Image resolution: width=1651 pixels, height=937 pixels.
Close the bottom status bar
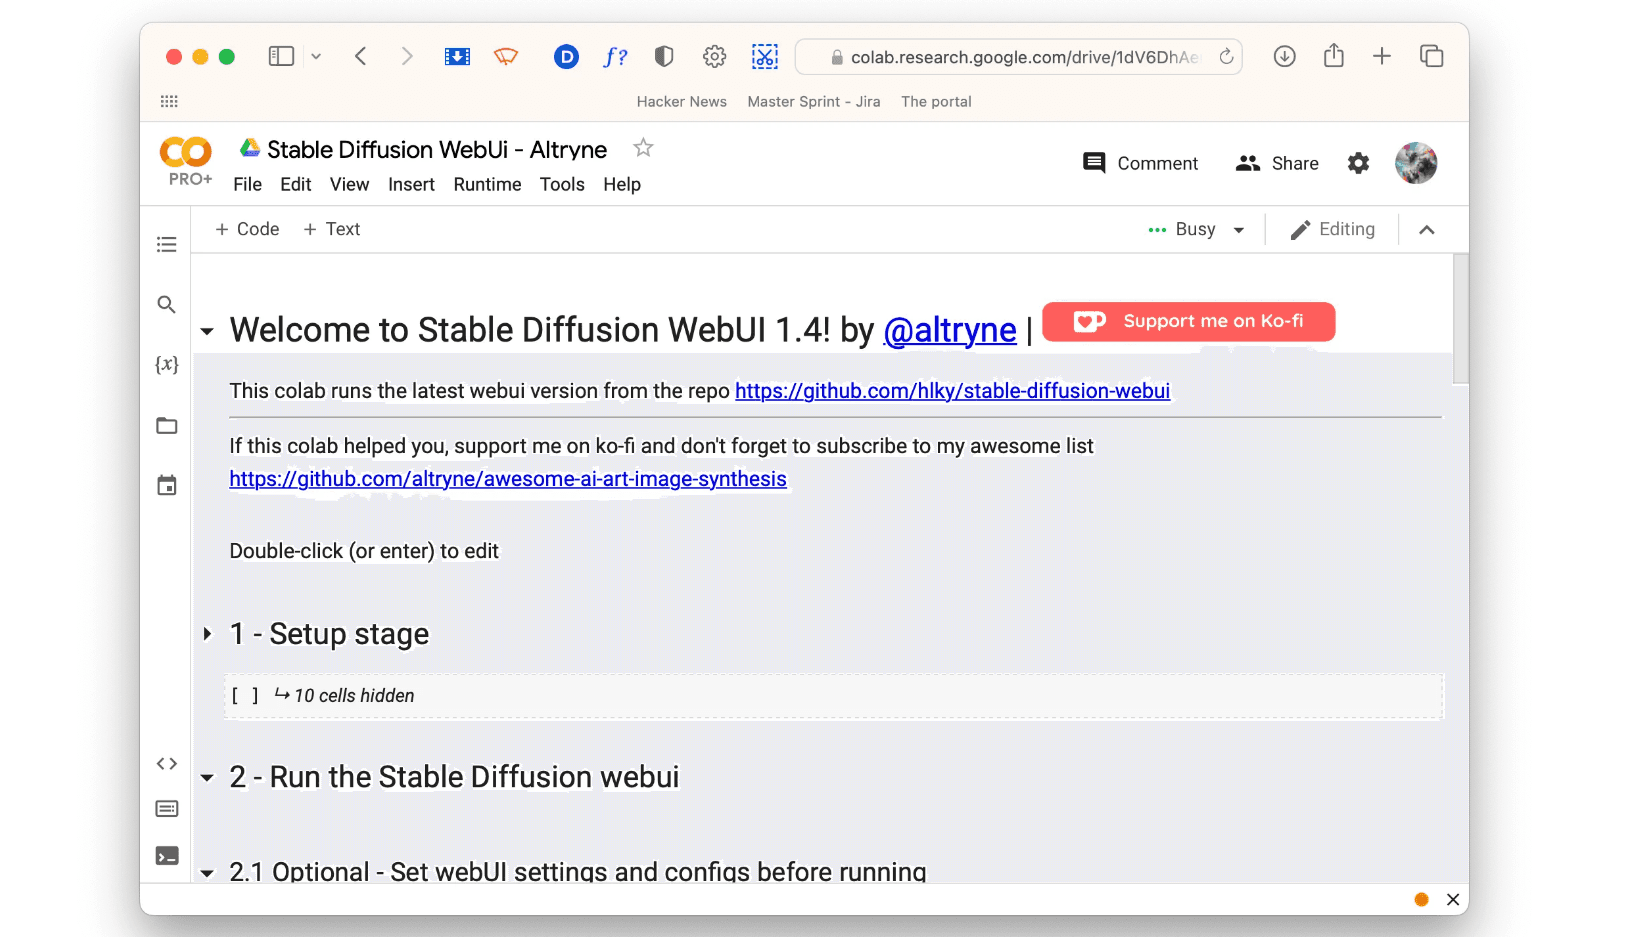coord(1452,899)
